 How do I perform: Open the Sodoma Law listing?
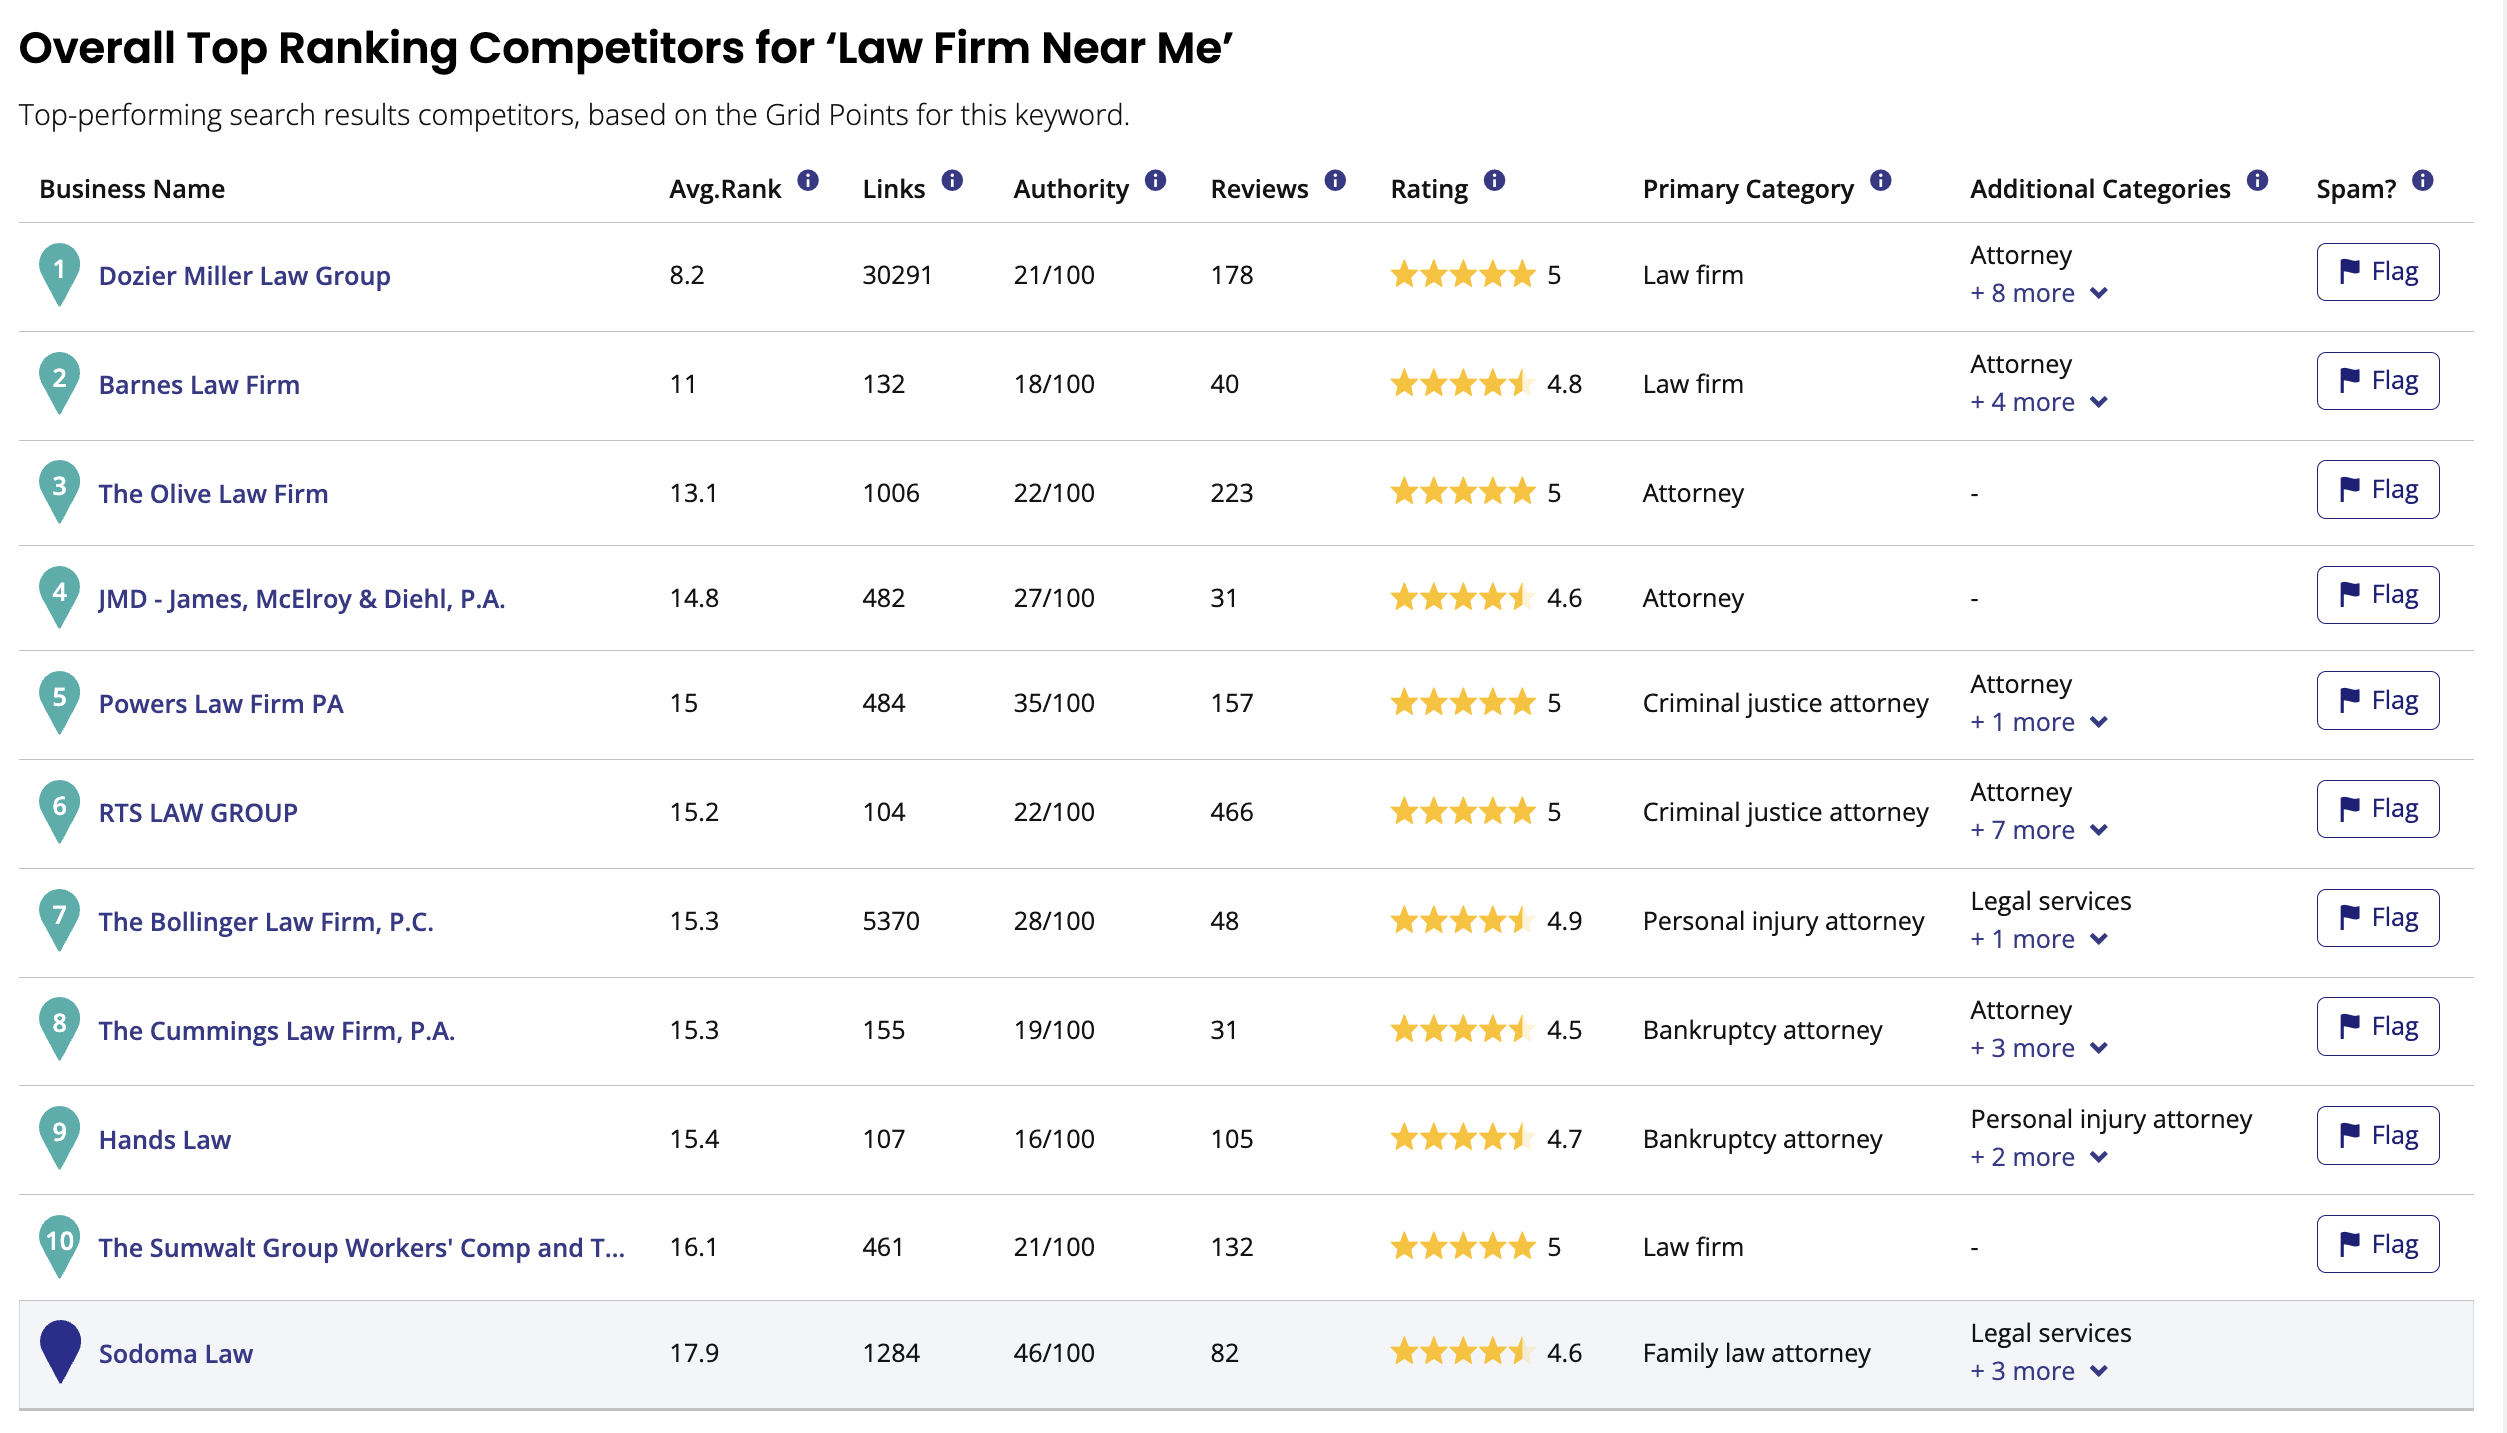pos(175,1353)
